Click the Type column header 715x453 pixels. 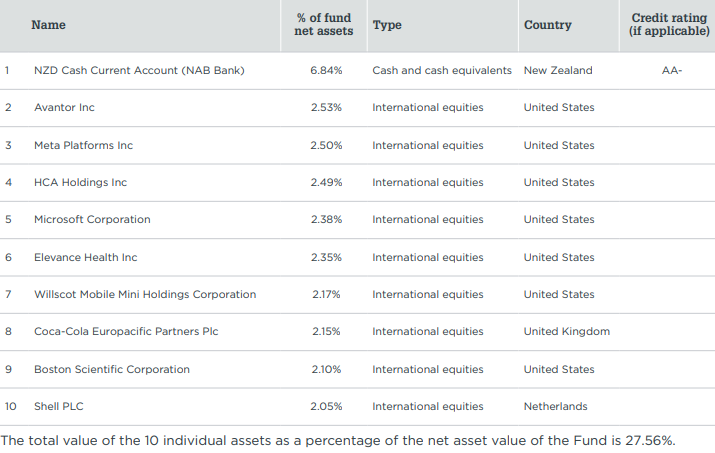pyautogui.click(x=387, y=25)
